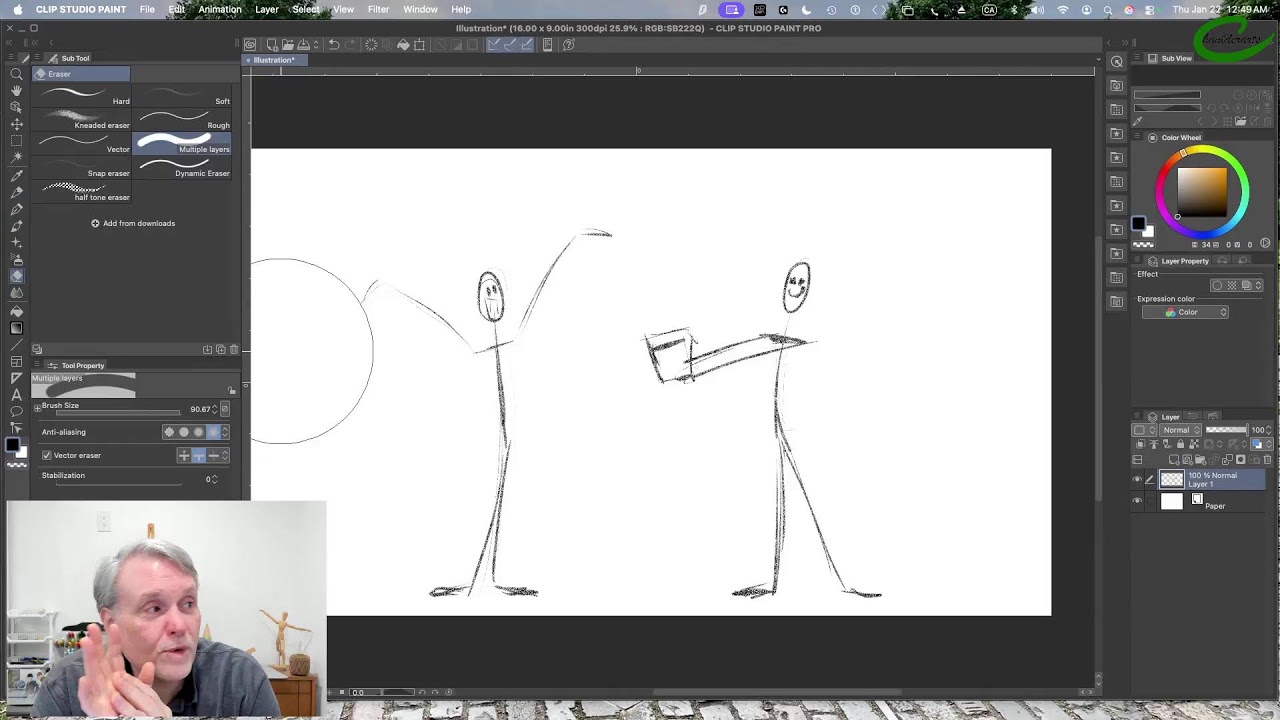Open the File menu
Screen dimensions: 1280x720
147,9
